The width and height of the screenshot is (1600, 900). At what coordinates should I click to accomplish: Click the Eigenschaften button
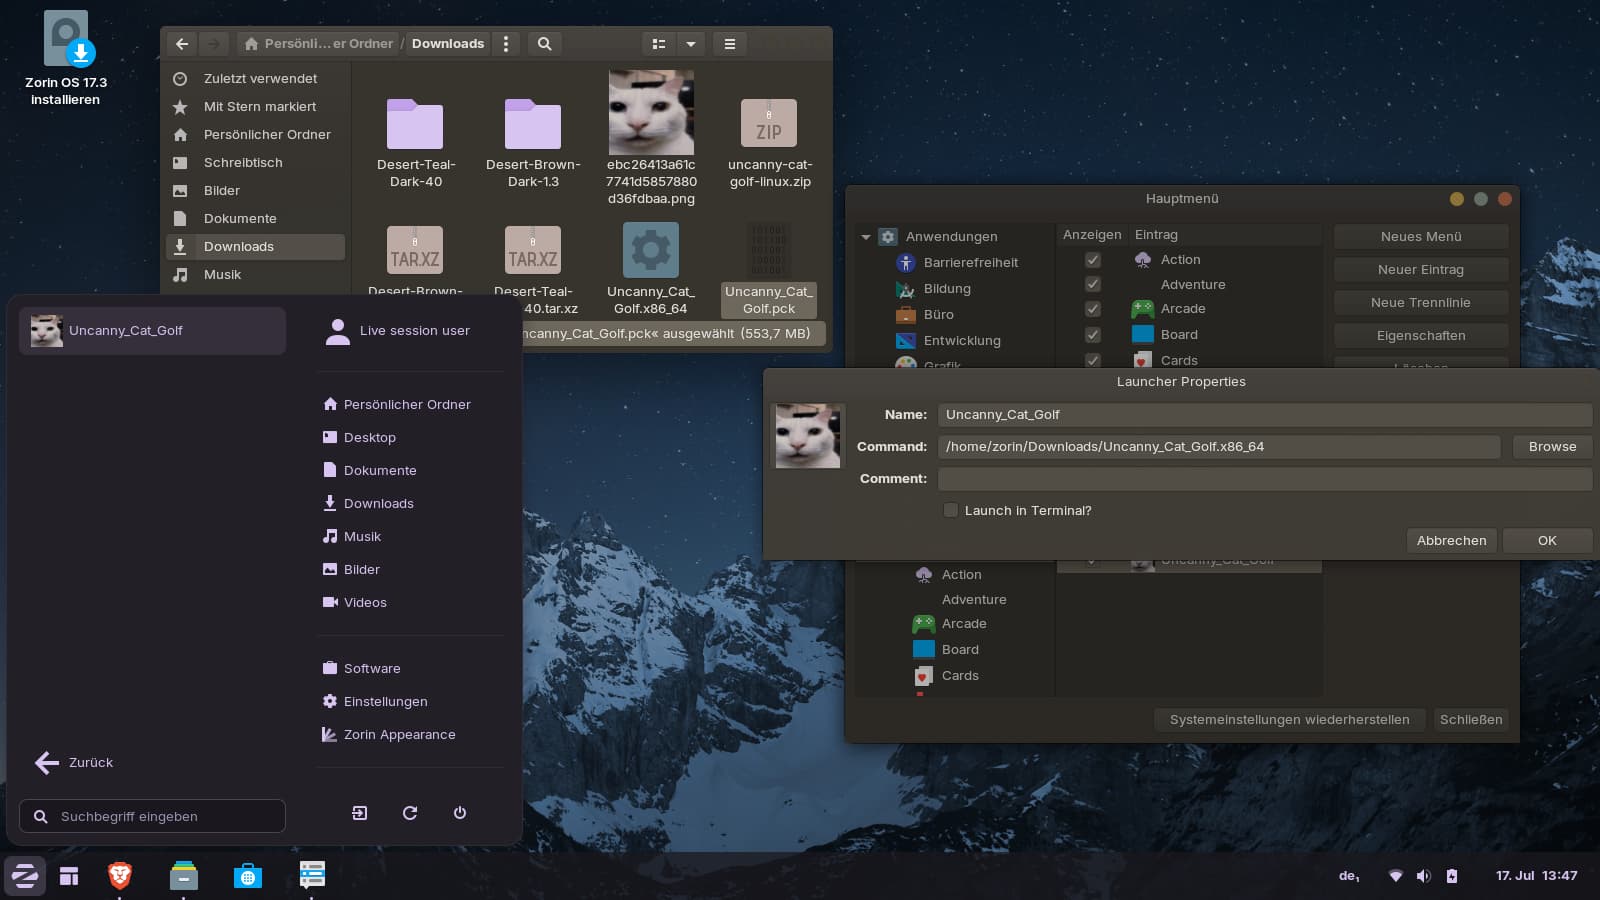click(x=1421, y=336)
